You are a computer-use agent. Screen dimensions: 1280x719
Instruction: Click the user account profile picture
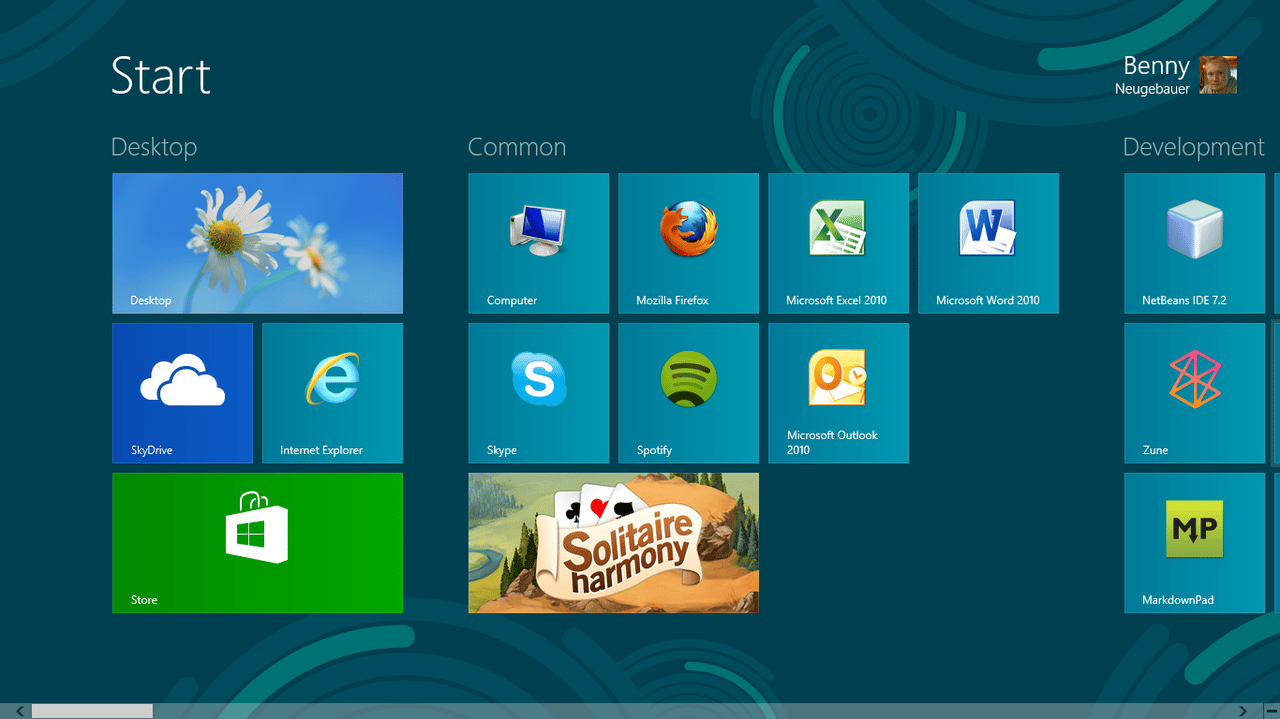click(x=1218, y=75)
